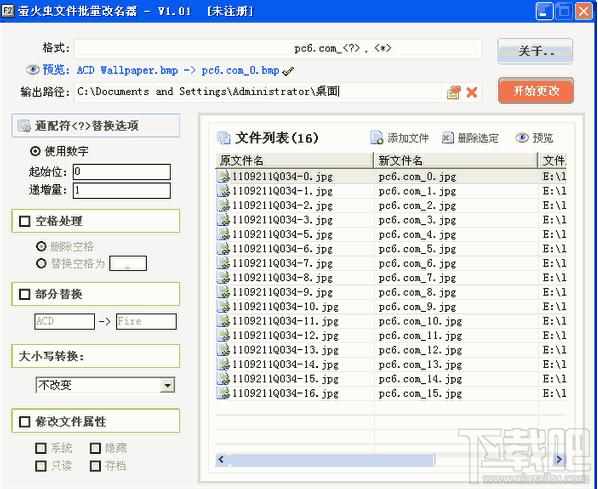
Task: Check the 部分替换 option
Action: pos(24,294)
